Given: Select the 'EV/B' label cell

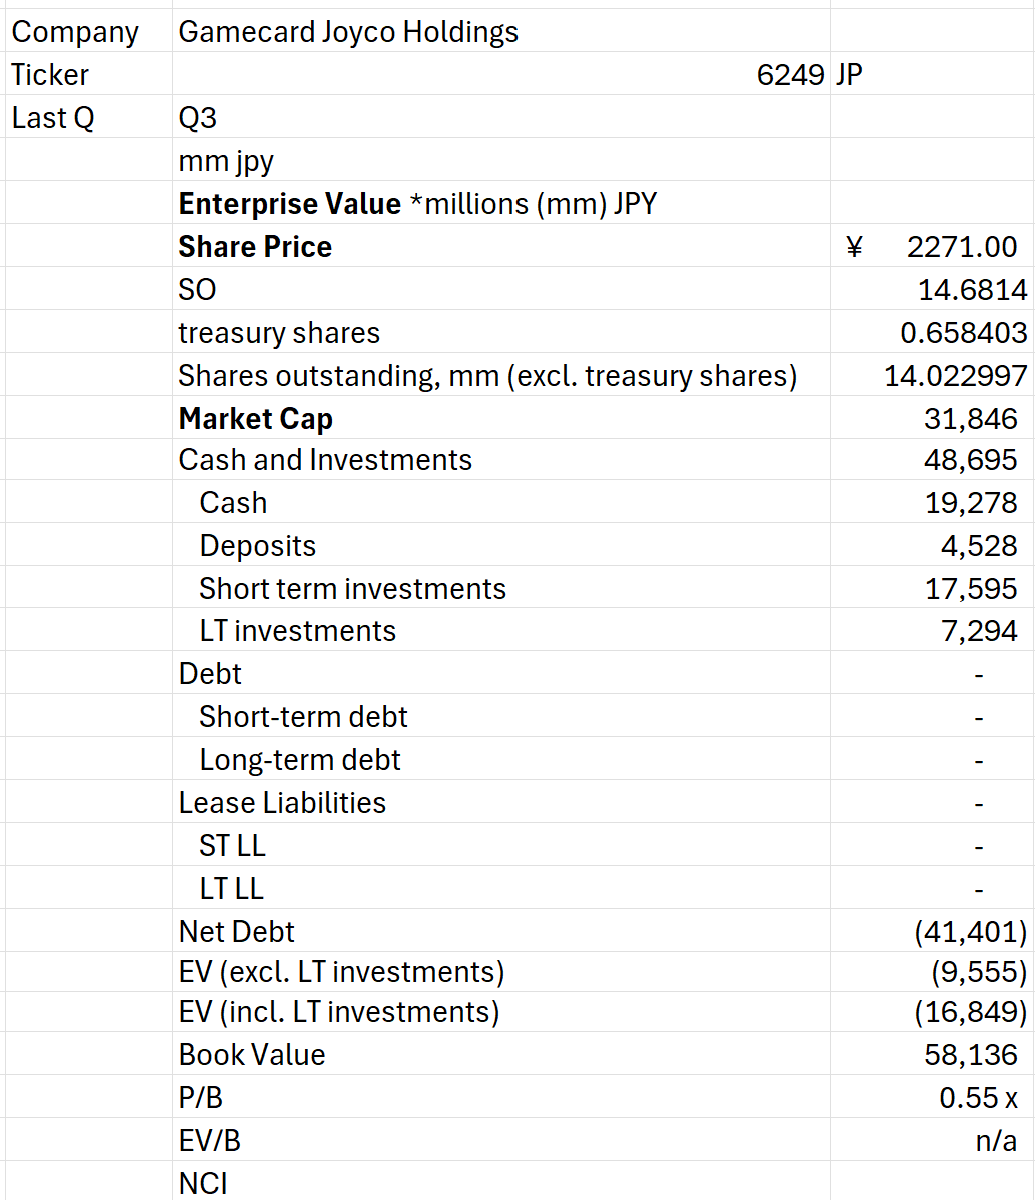Looking at the screenshot, I should coord(209,1141).
